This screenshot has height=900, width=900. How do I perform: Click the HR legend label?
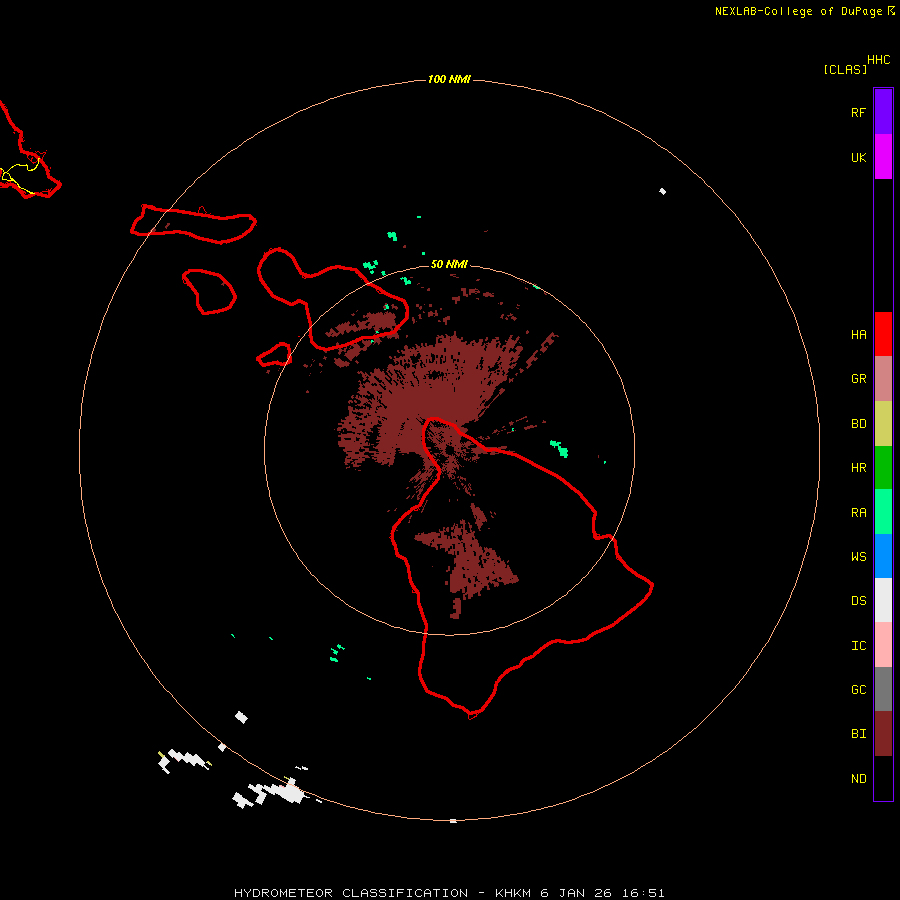click(859, 468)
